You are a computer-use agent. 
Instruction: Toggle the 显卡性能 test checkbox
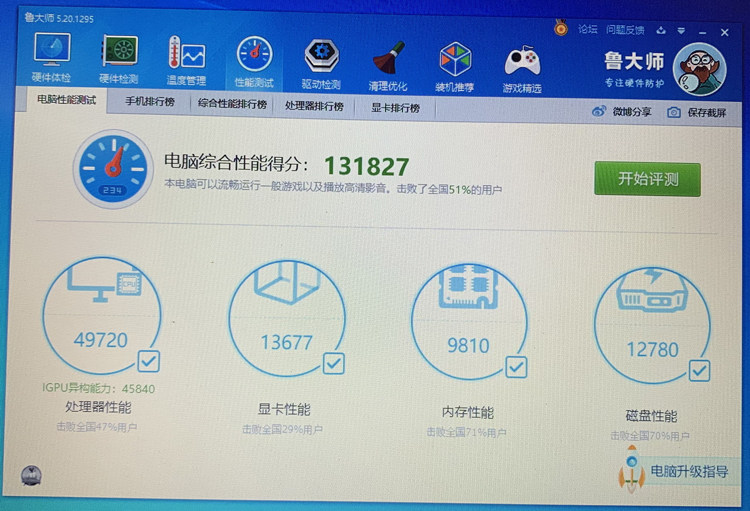click(x=333, y=364)
